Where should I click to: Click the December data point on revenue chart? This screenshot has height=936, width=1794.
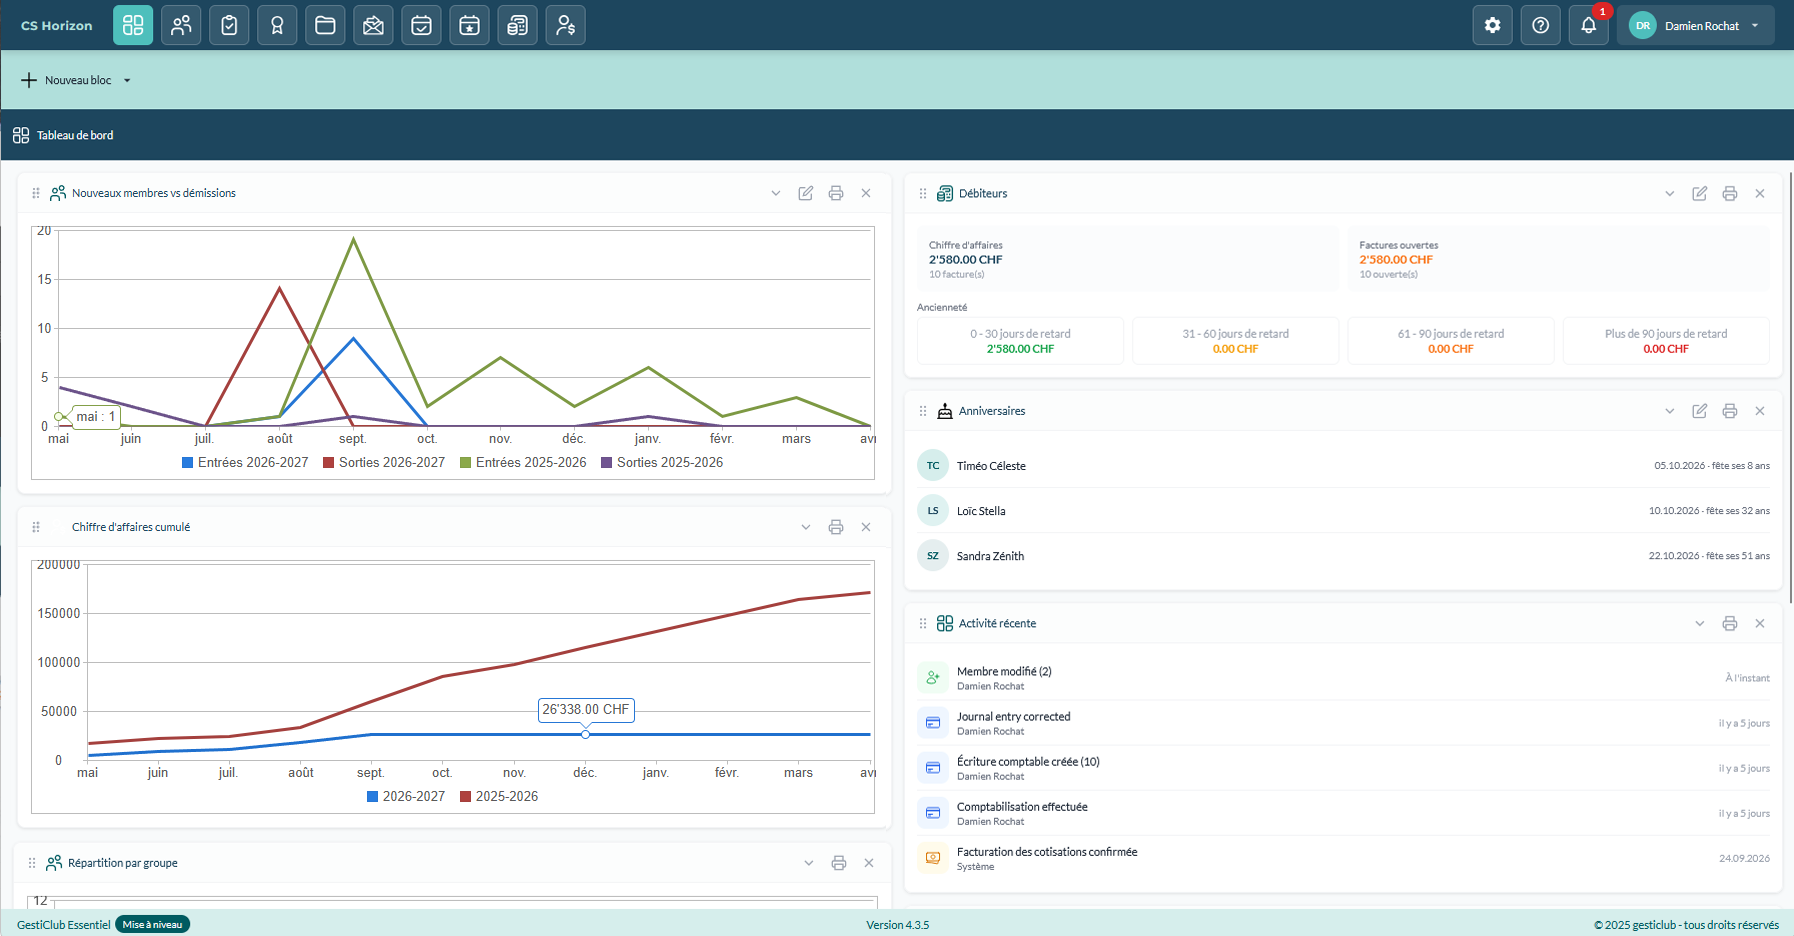585,734
